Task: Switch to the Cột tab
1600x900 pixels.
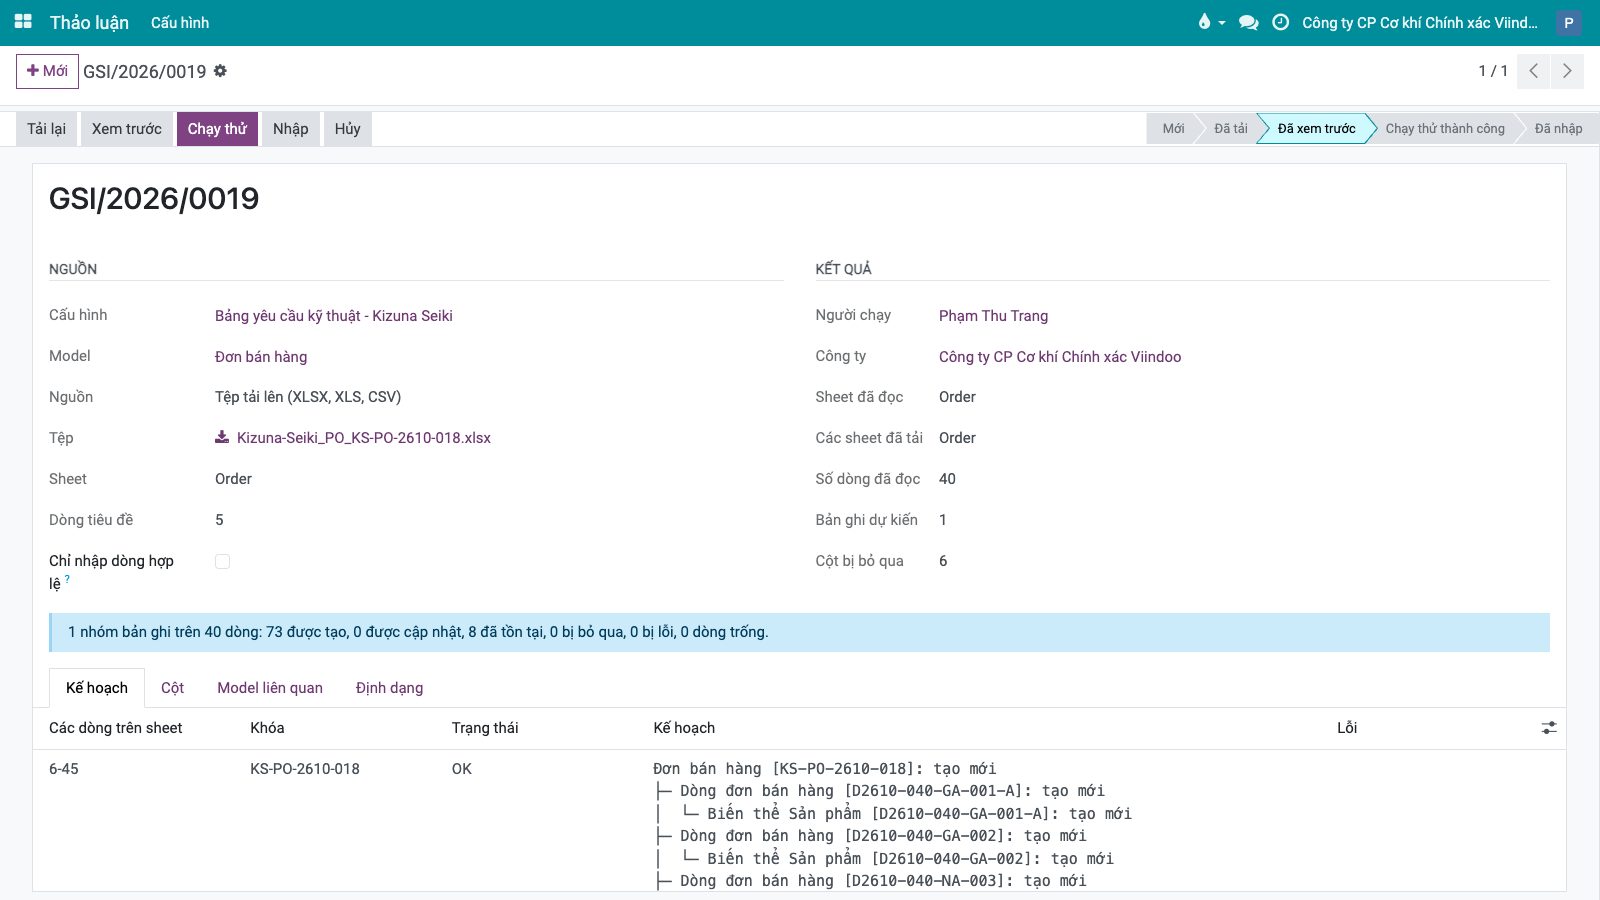Action: click(x=172, y=687)
